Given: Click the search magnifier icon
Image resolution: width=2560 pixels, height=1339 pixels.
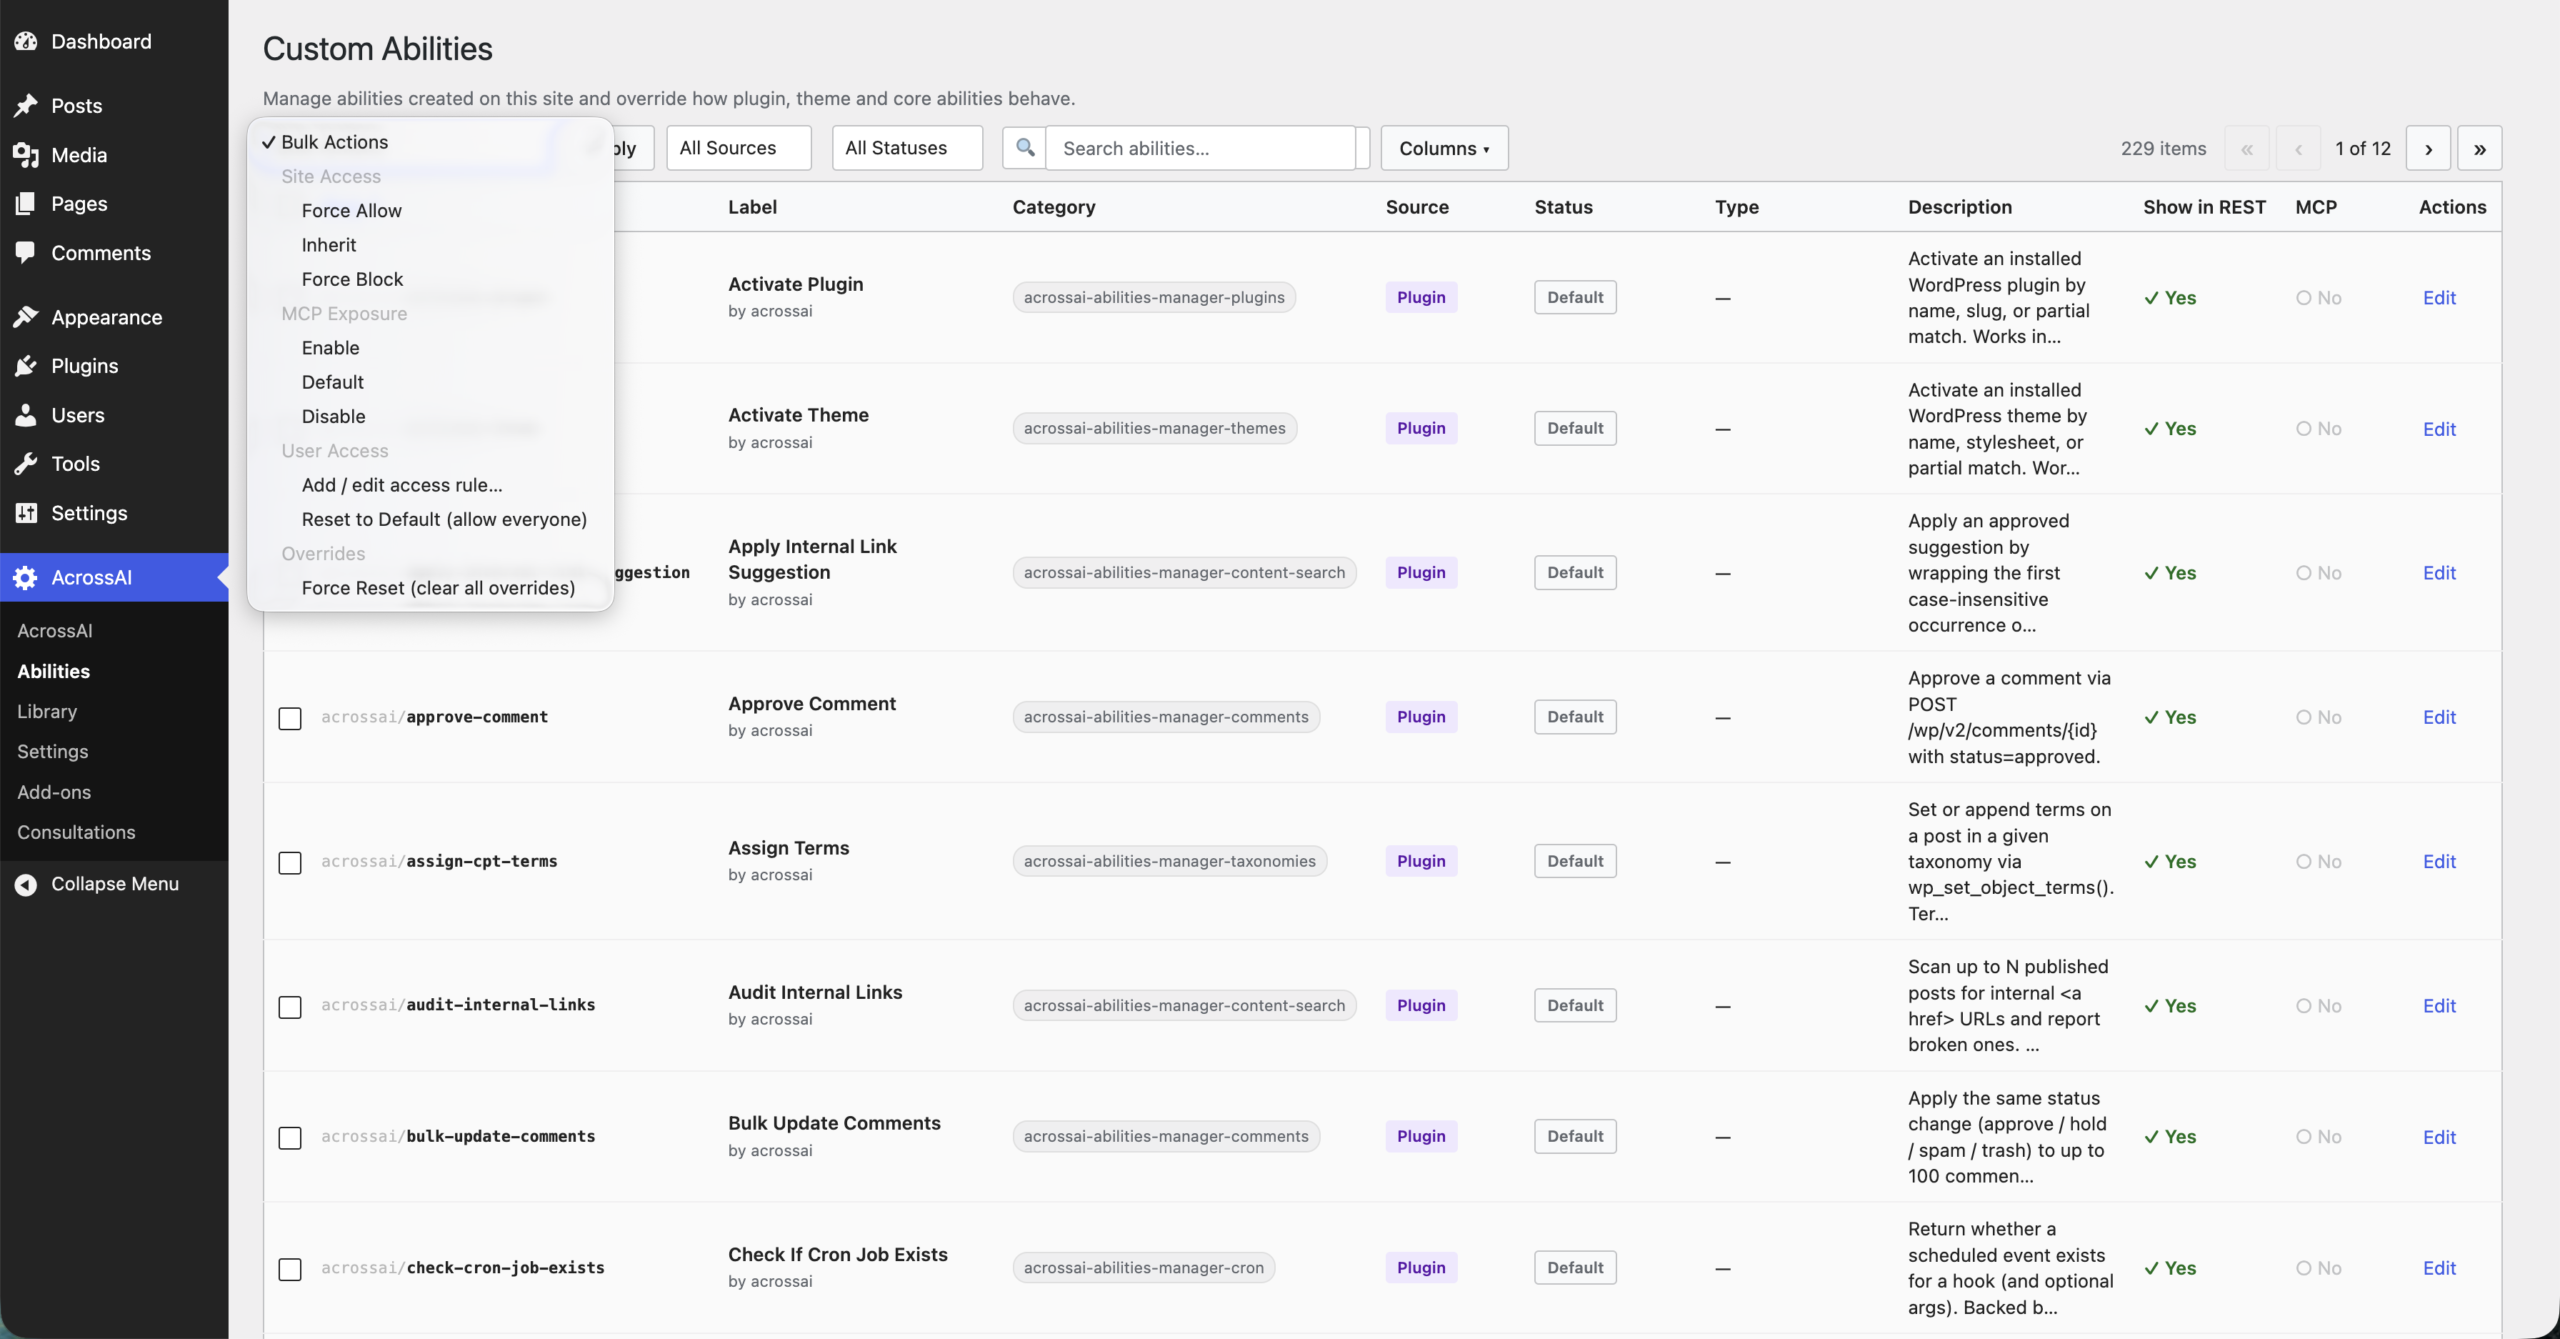Looking at the screenshot, I should point(1025,148).
